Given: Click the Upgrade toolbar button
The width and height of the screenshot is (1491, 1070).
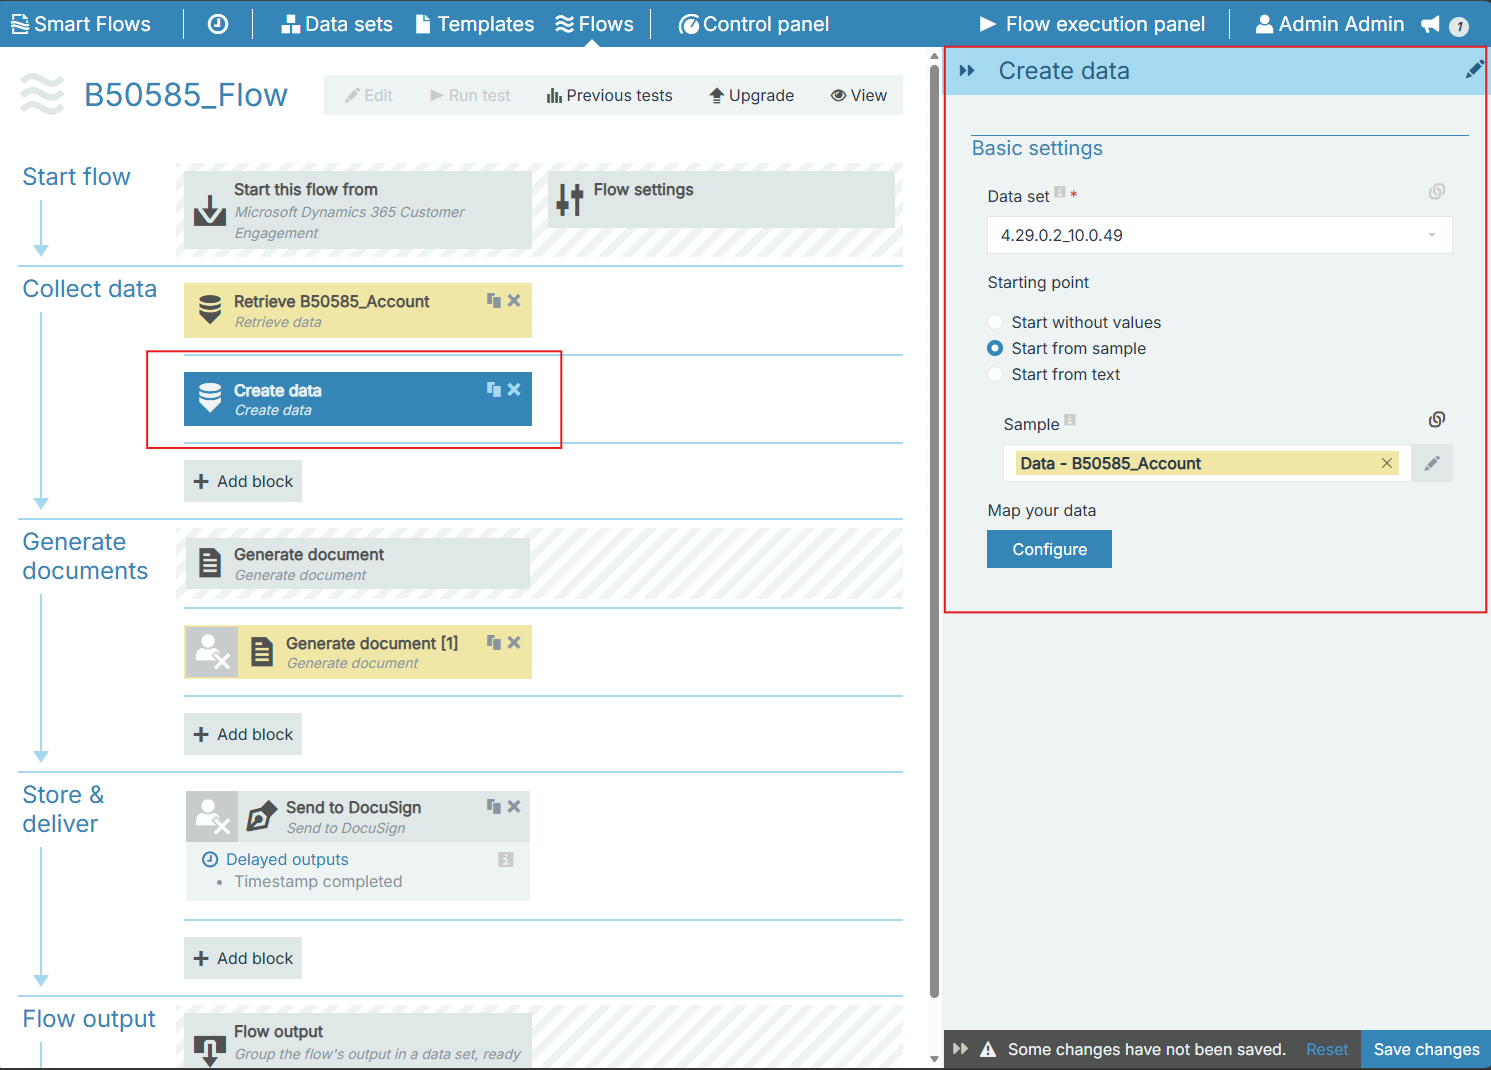Looking at the screenshot, I should point(752,95).
